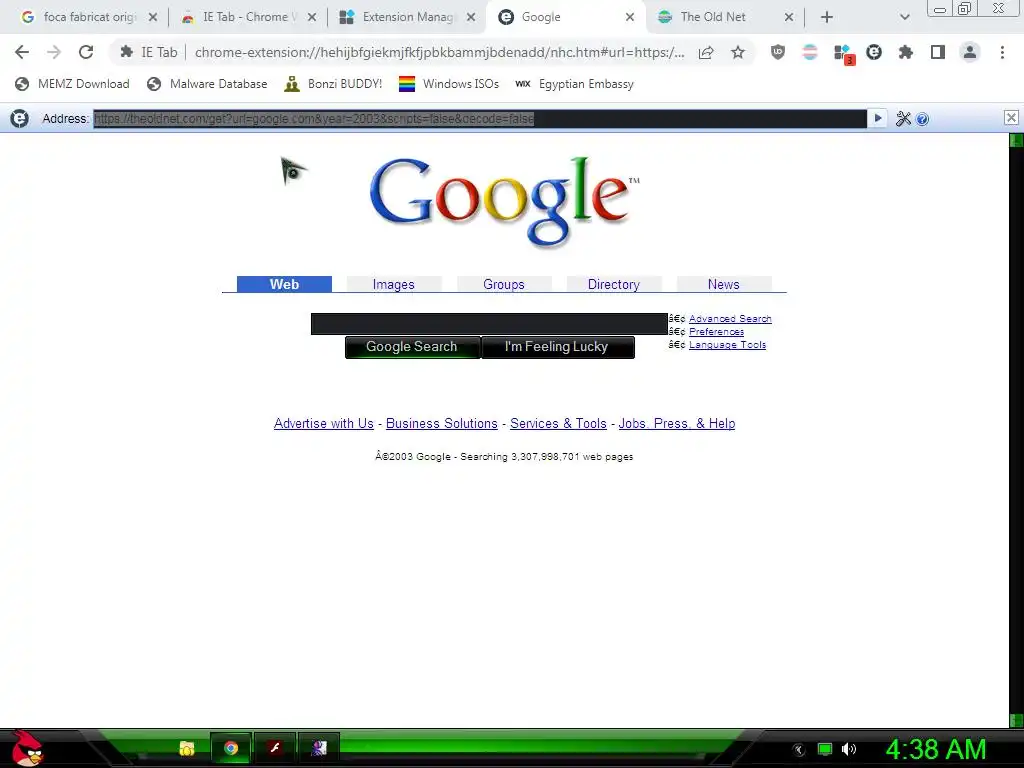Close the The Old Net tab

(x=789, y=17)
